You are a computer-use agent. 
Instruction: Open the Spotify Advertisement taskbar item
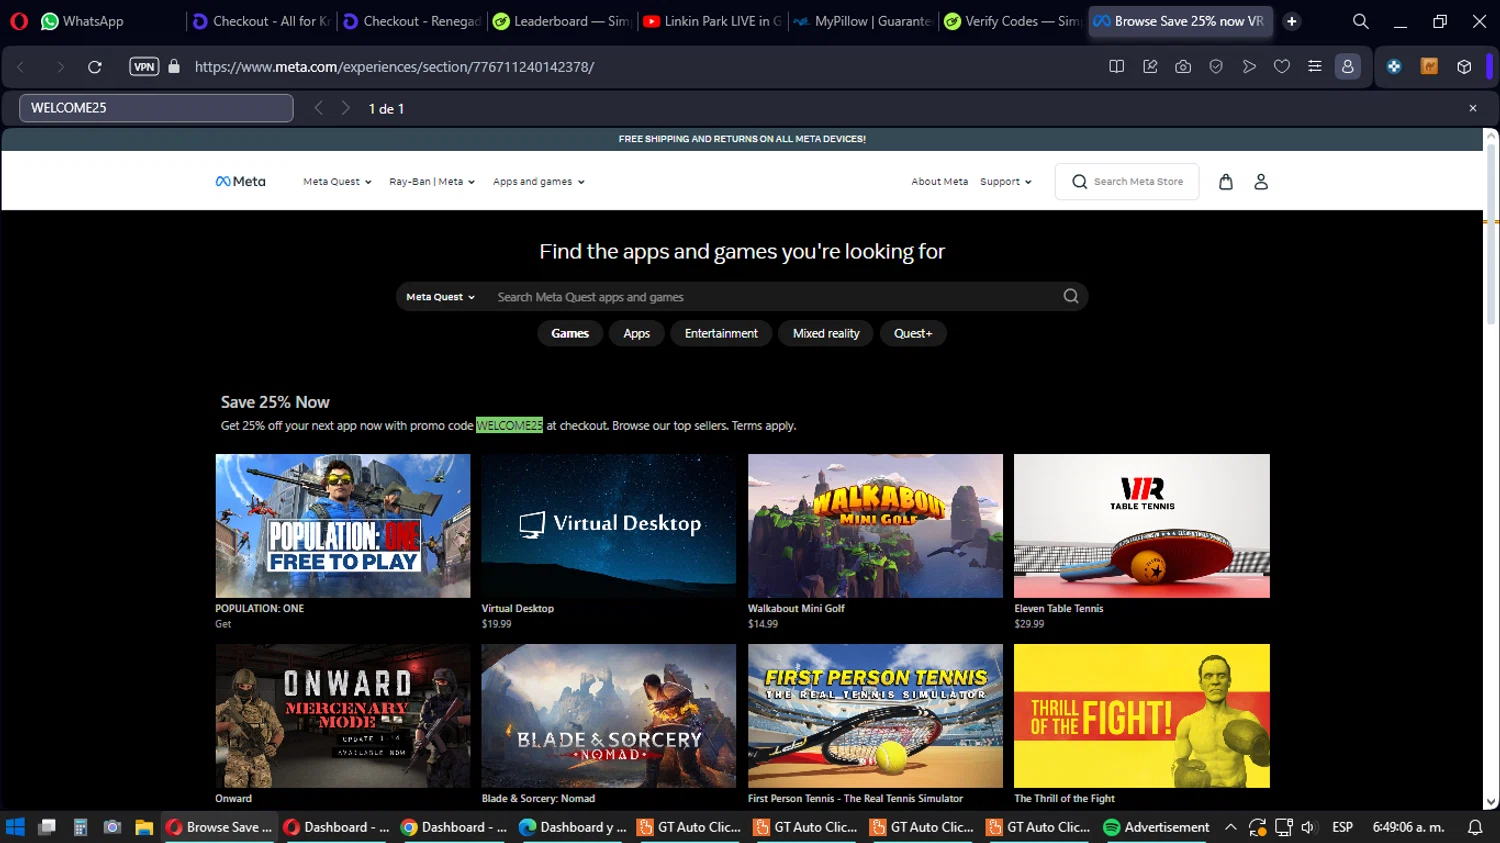point(1156,827)
